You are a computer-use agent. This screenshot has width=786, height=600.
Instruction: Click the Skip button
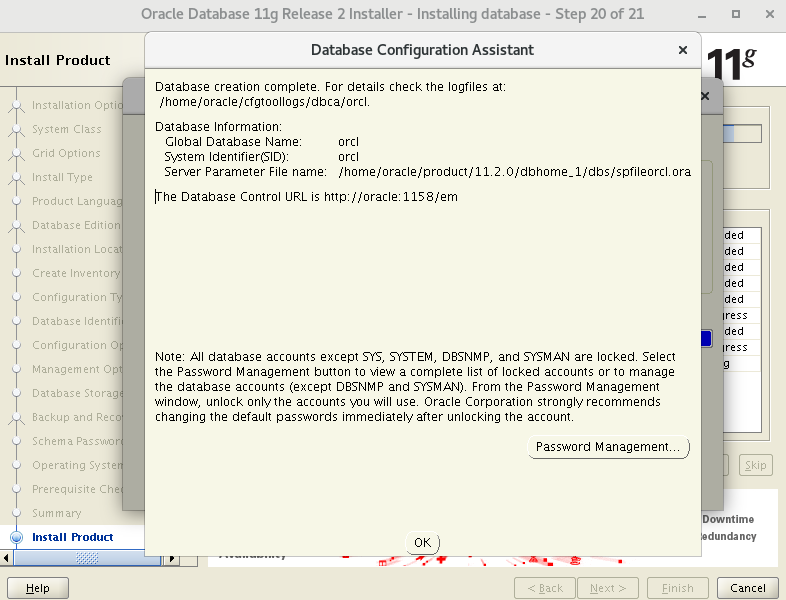(755, 465)
